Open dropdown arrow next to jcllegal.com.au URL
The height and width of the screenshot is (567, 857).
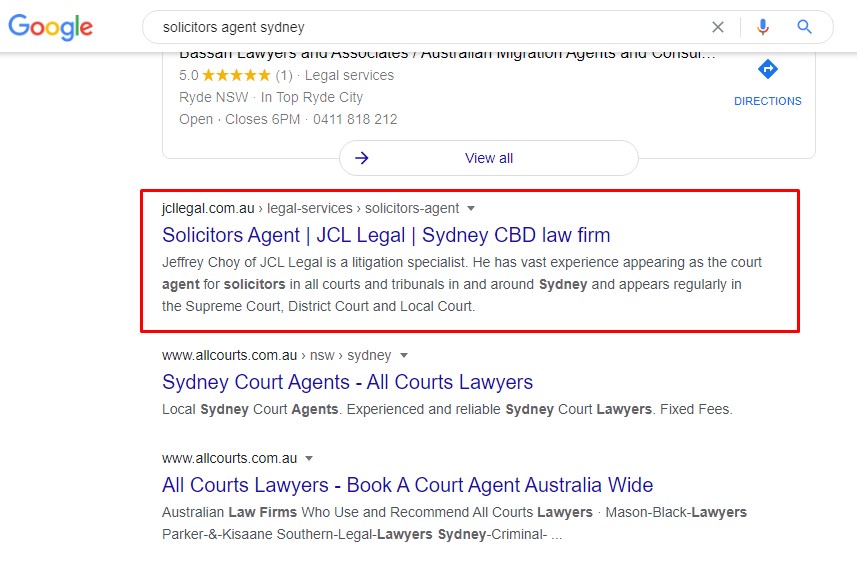click(471, 209)
